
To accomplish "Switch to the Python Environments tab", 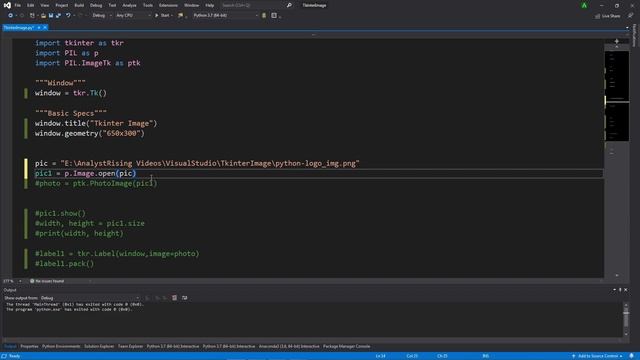I will [61, 347].
